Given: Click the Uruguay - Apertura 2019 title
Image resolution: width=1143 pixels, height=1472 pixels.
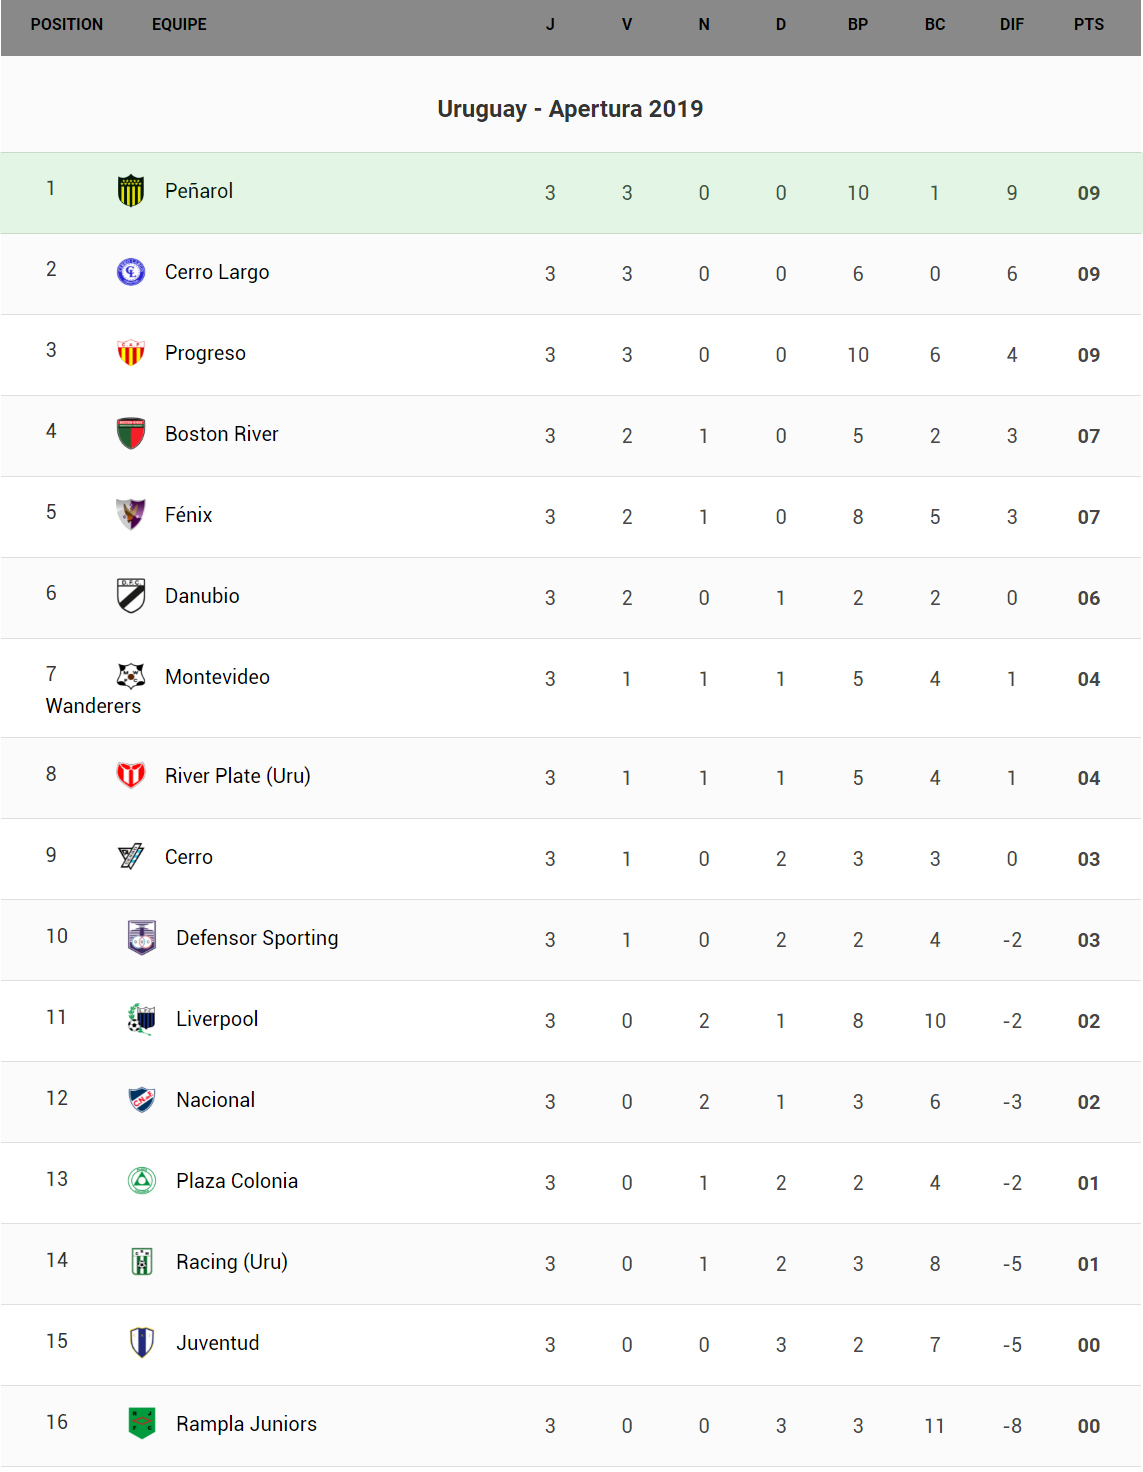Looking at the screenshot, I should (x=570, y=109).
